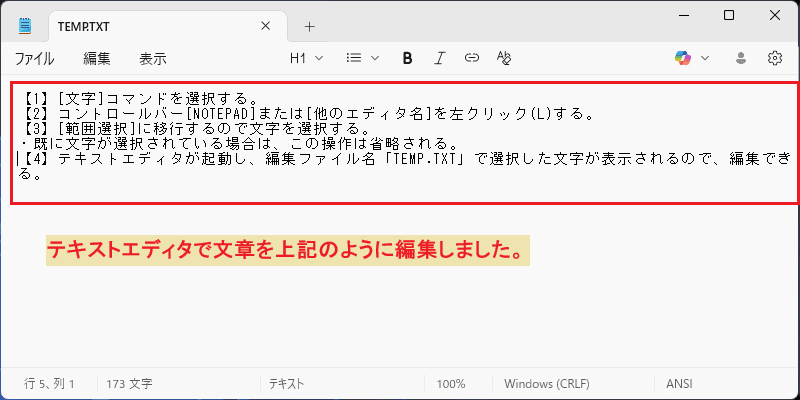The height and width of the screenshot is (400, 800).
Task: Expand the Copilot dropdown chevron
Action: pos(705,58)
